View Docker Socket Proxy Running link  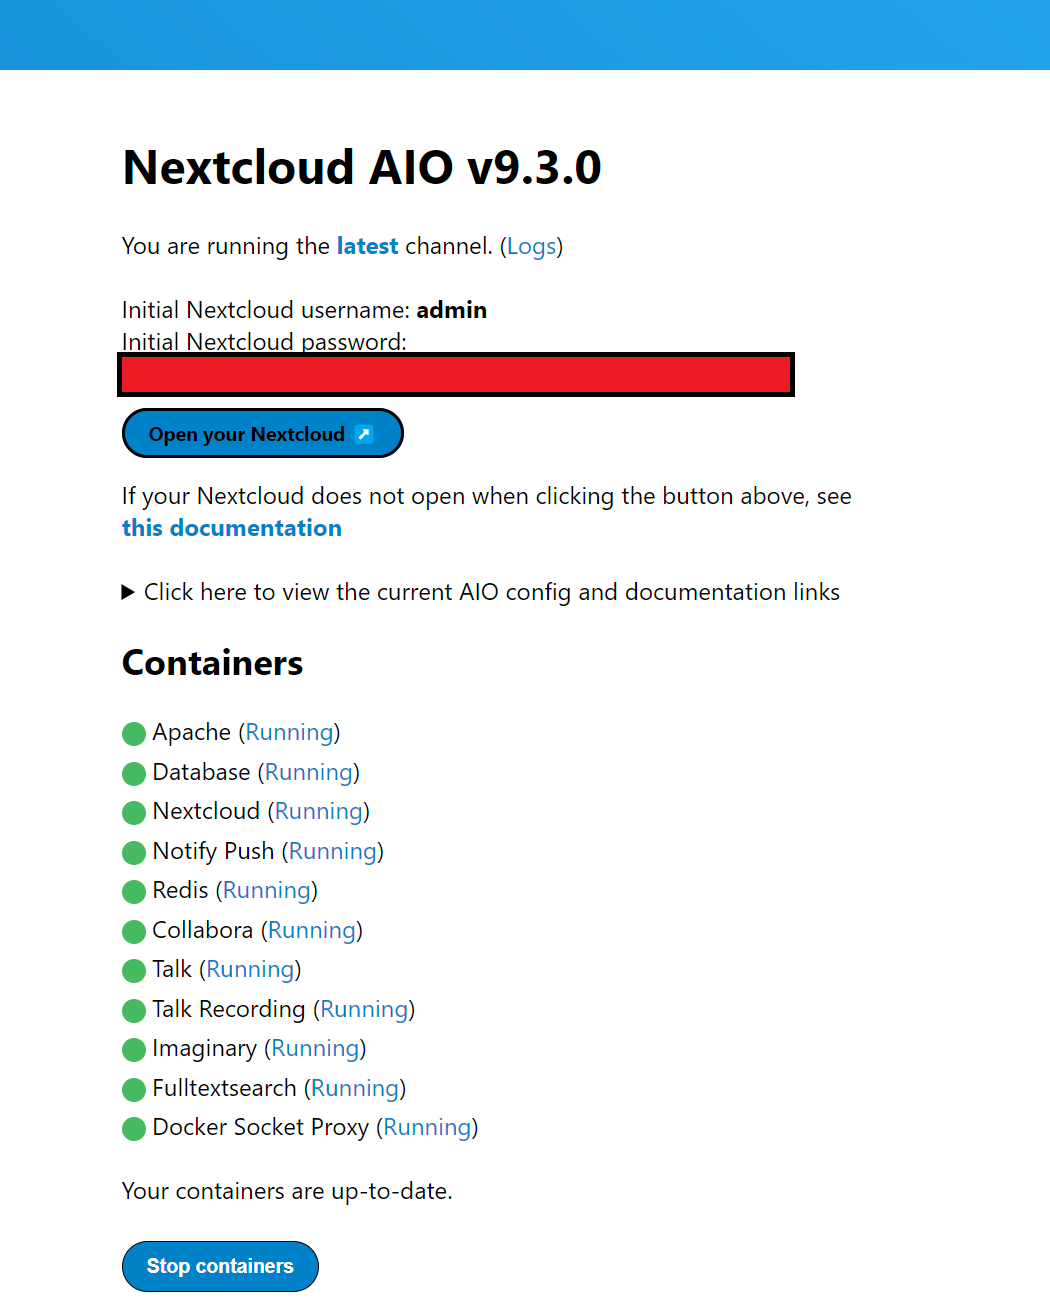pyautogui.click(x=427, y=1127)
